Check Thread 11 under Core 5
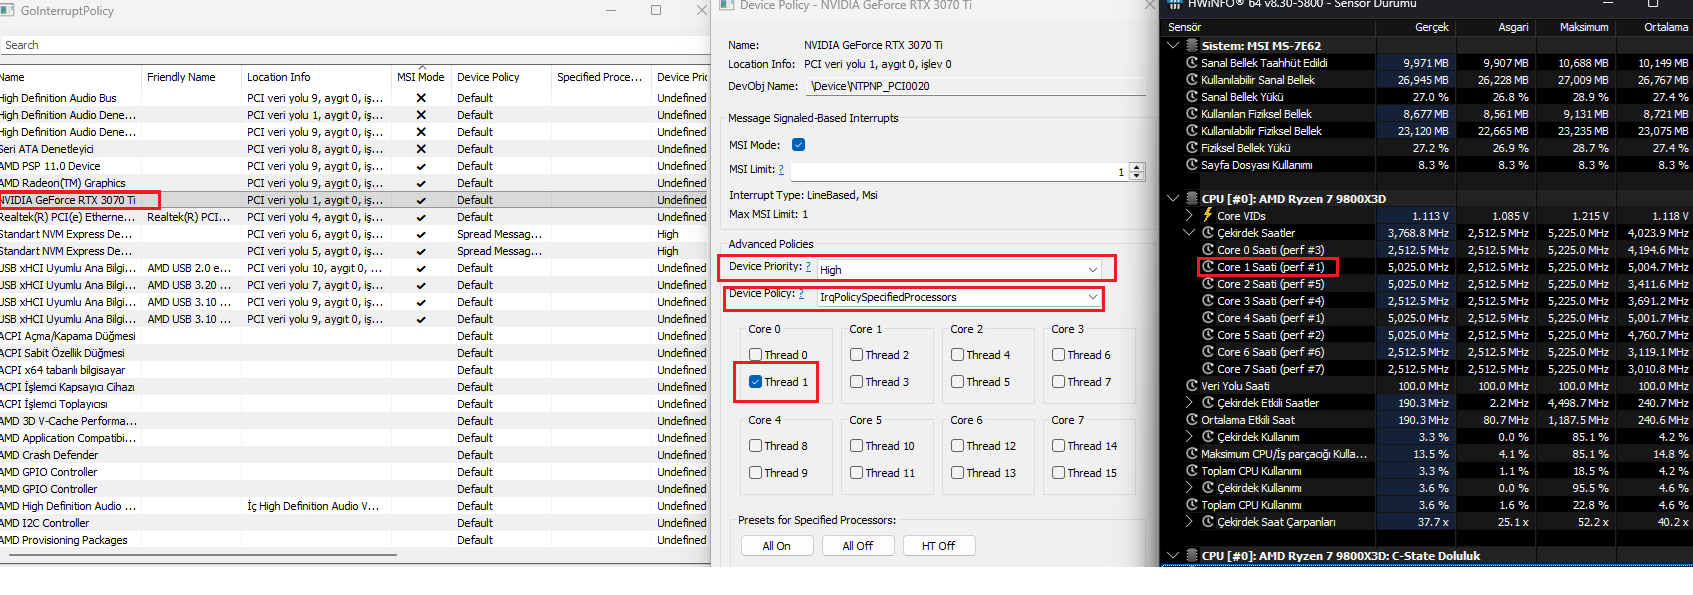Viewport: 1693px width, 595px height. point(857,473)
